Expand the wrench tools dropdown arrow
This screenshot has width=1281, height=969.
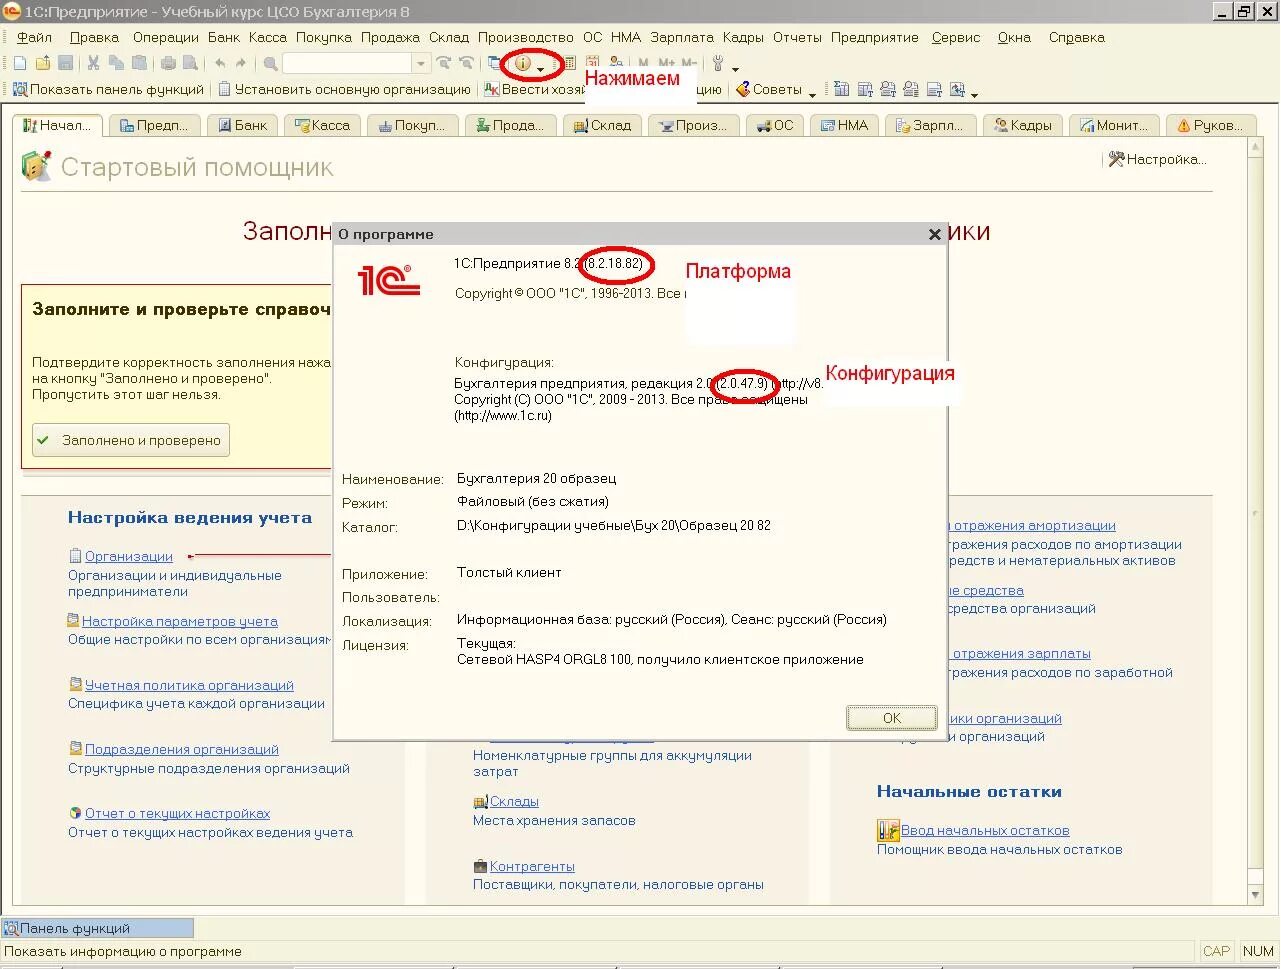click(735, 69)
